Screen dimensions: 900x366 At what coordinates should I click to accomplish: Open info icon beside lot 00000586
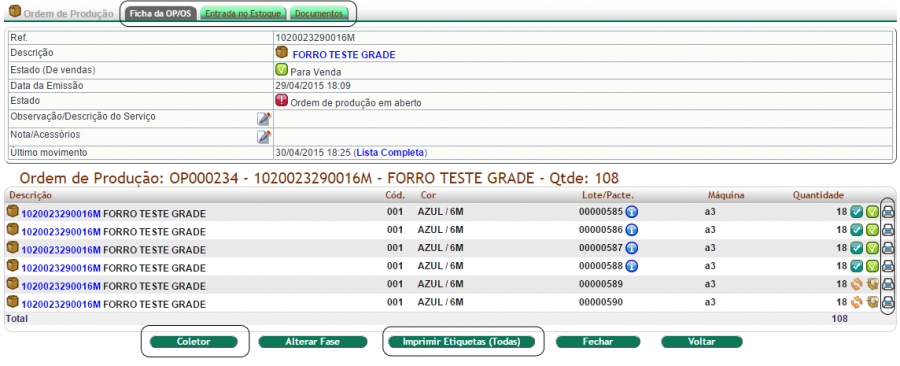631,230
